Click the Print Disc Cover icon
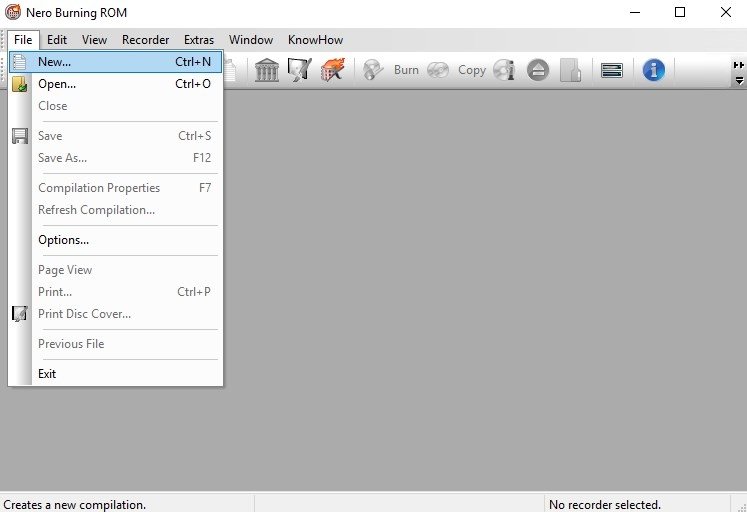 click(x=20, y=313)
